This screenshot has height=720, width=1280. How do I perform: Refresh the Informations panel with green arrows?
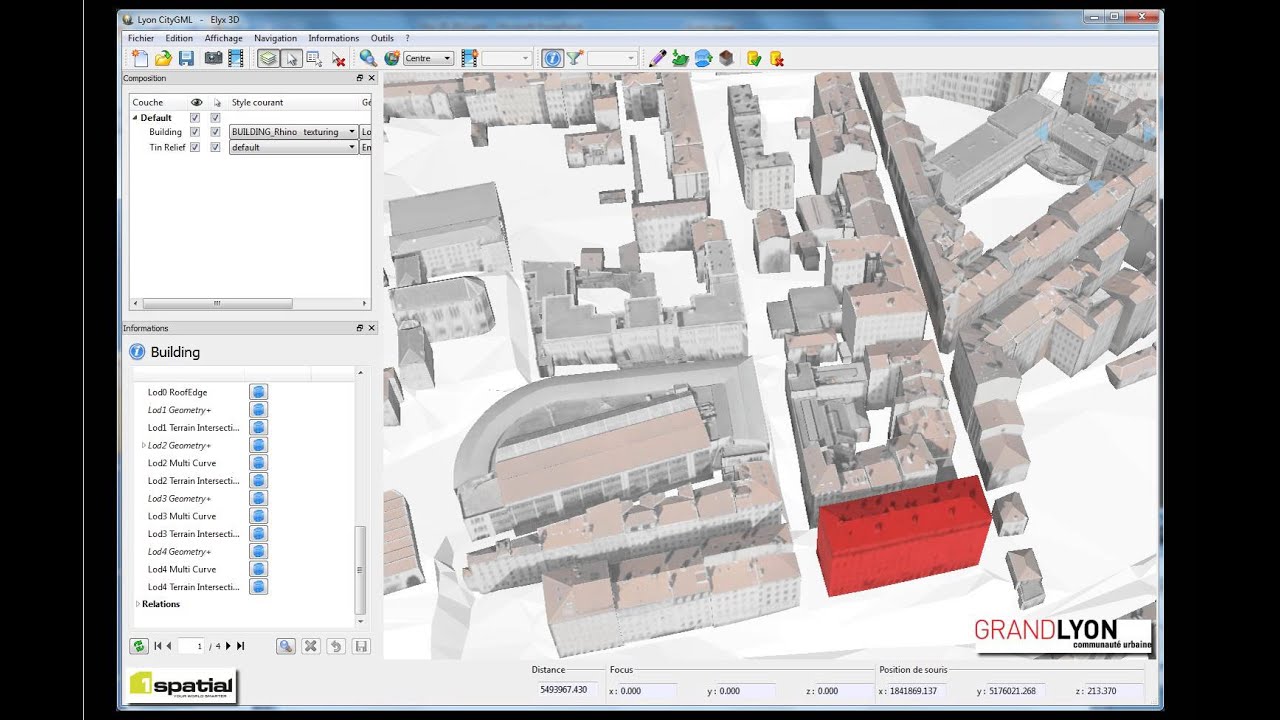(139, 646)
